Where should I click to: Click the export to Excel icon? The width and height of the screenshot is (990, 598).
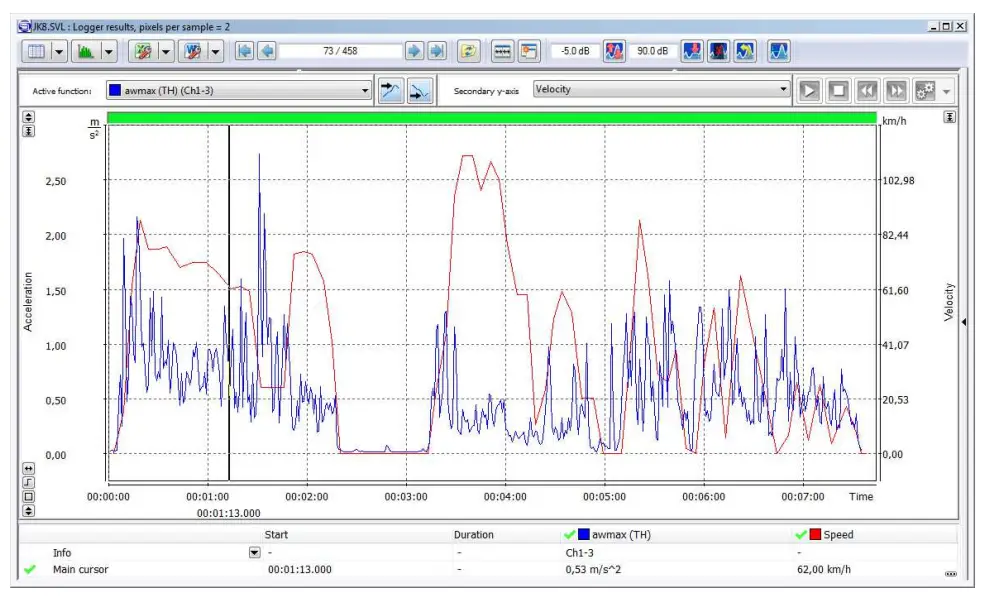[x=143, y=51]
